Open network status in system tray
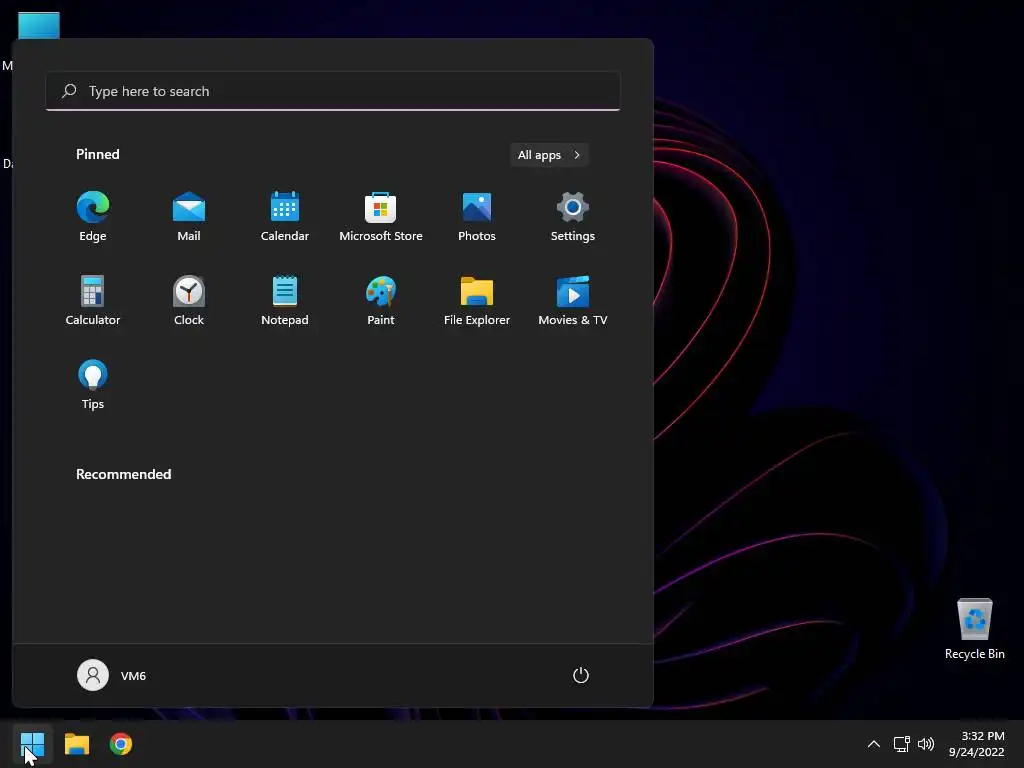Screen dimensions: 1024x768 pyautogui.click(x=902, y=744)
